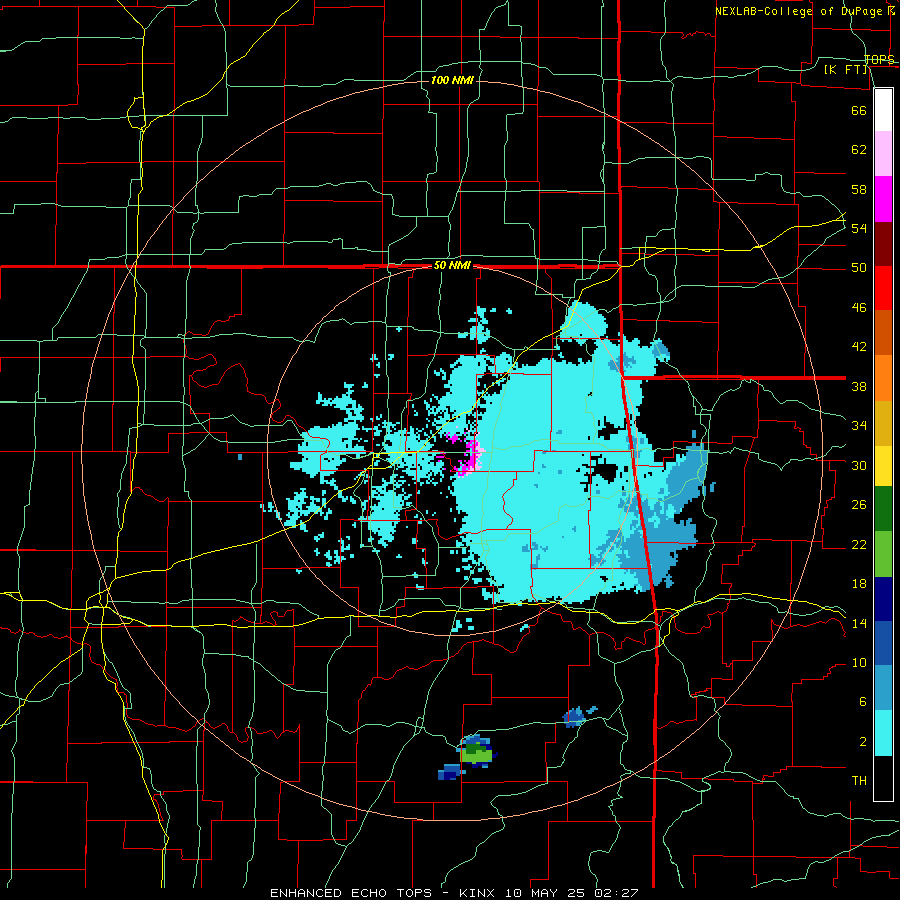Click the legend value '22'

[859, 545]
